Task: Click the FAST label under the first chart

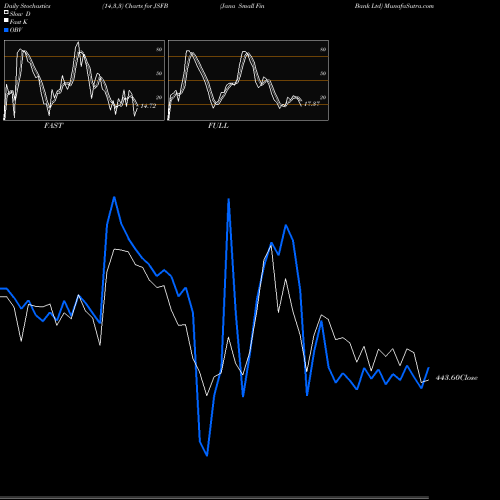Action: (53, 126)
